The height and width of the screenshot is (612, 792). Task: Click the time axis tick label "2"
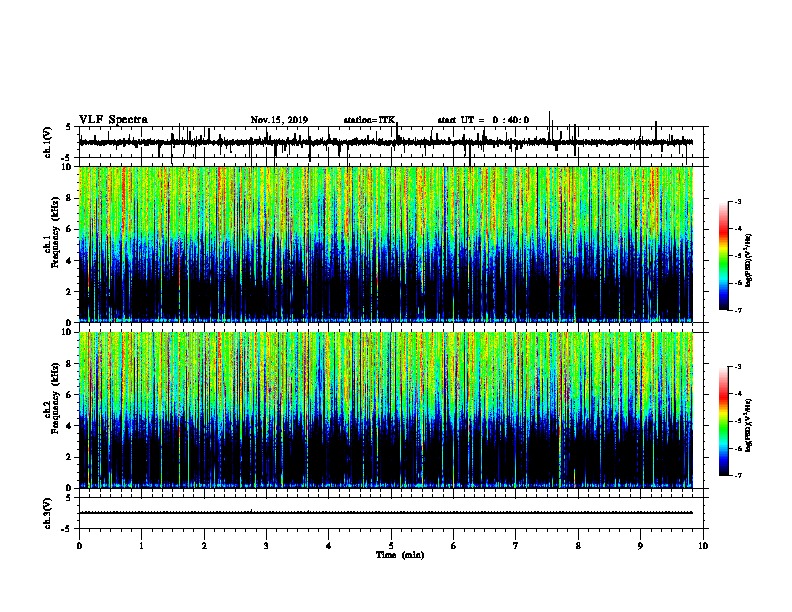[204, 545]
